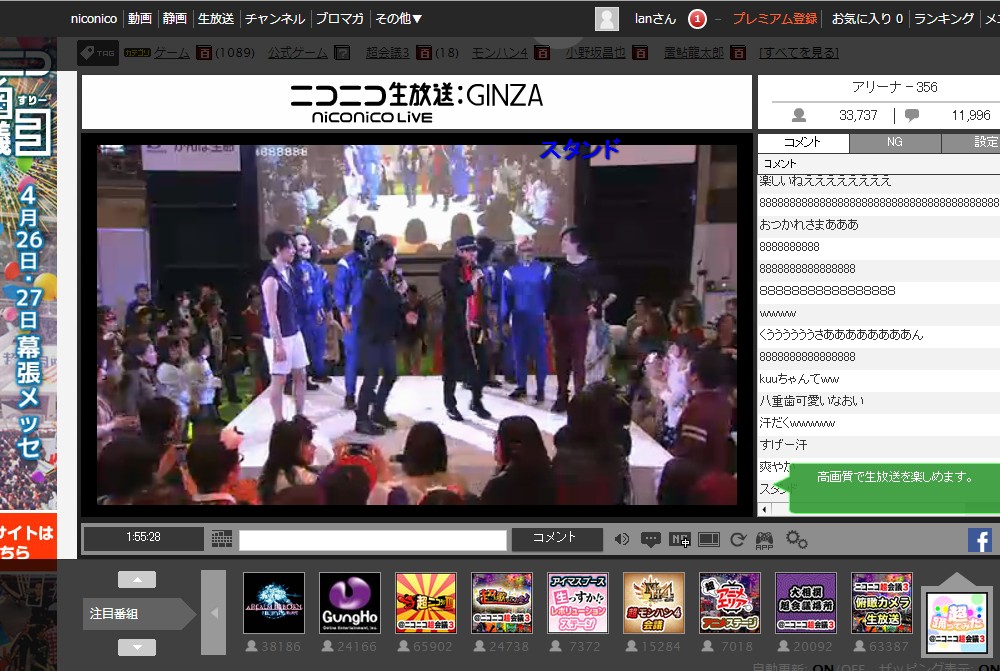The width and height of the screenshot is (1000, 671).
Task: Open the NG add icon
Action: (680, 540)
